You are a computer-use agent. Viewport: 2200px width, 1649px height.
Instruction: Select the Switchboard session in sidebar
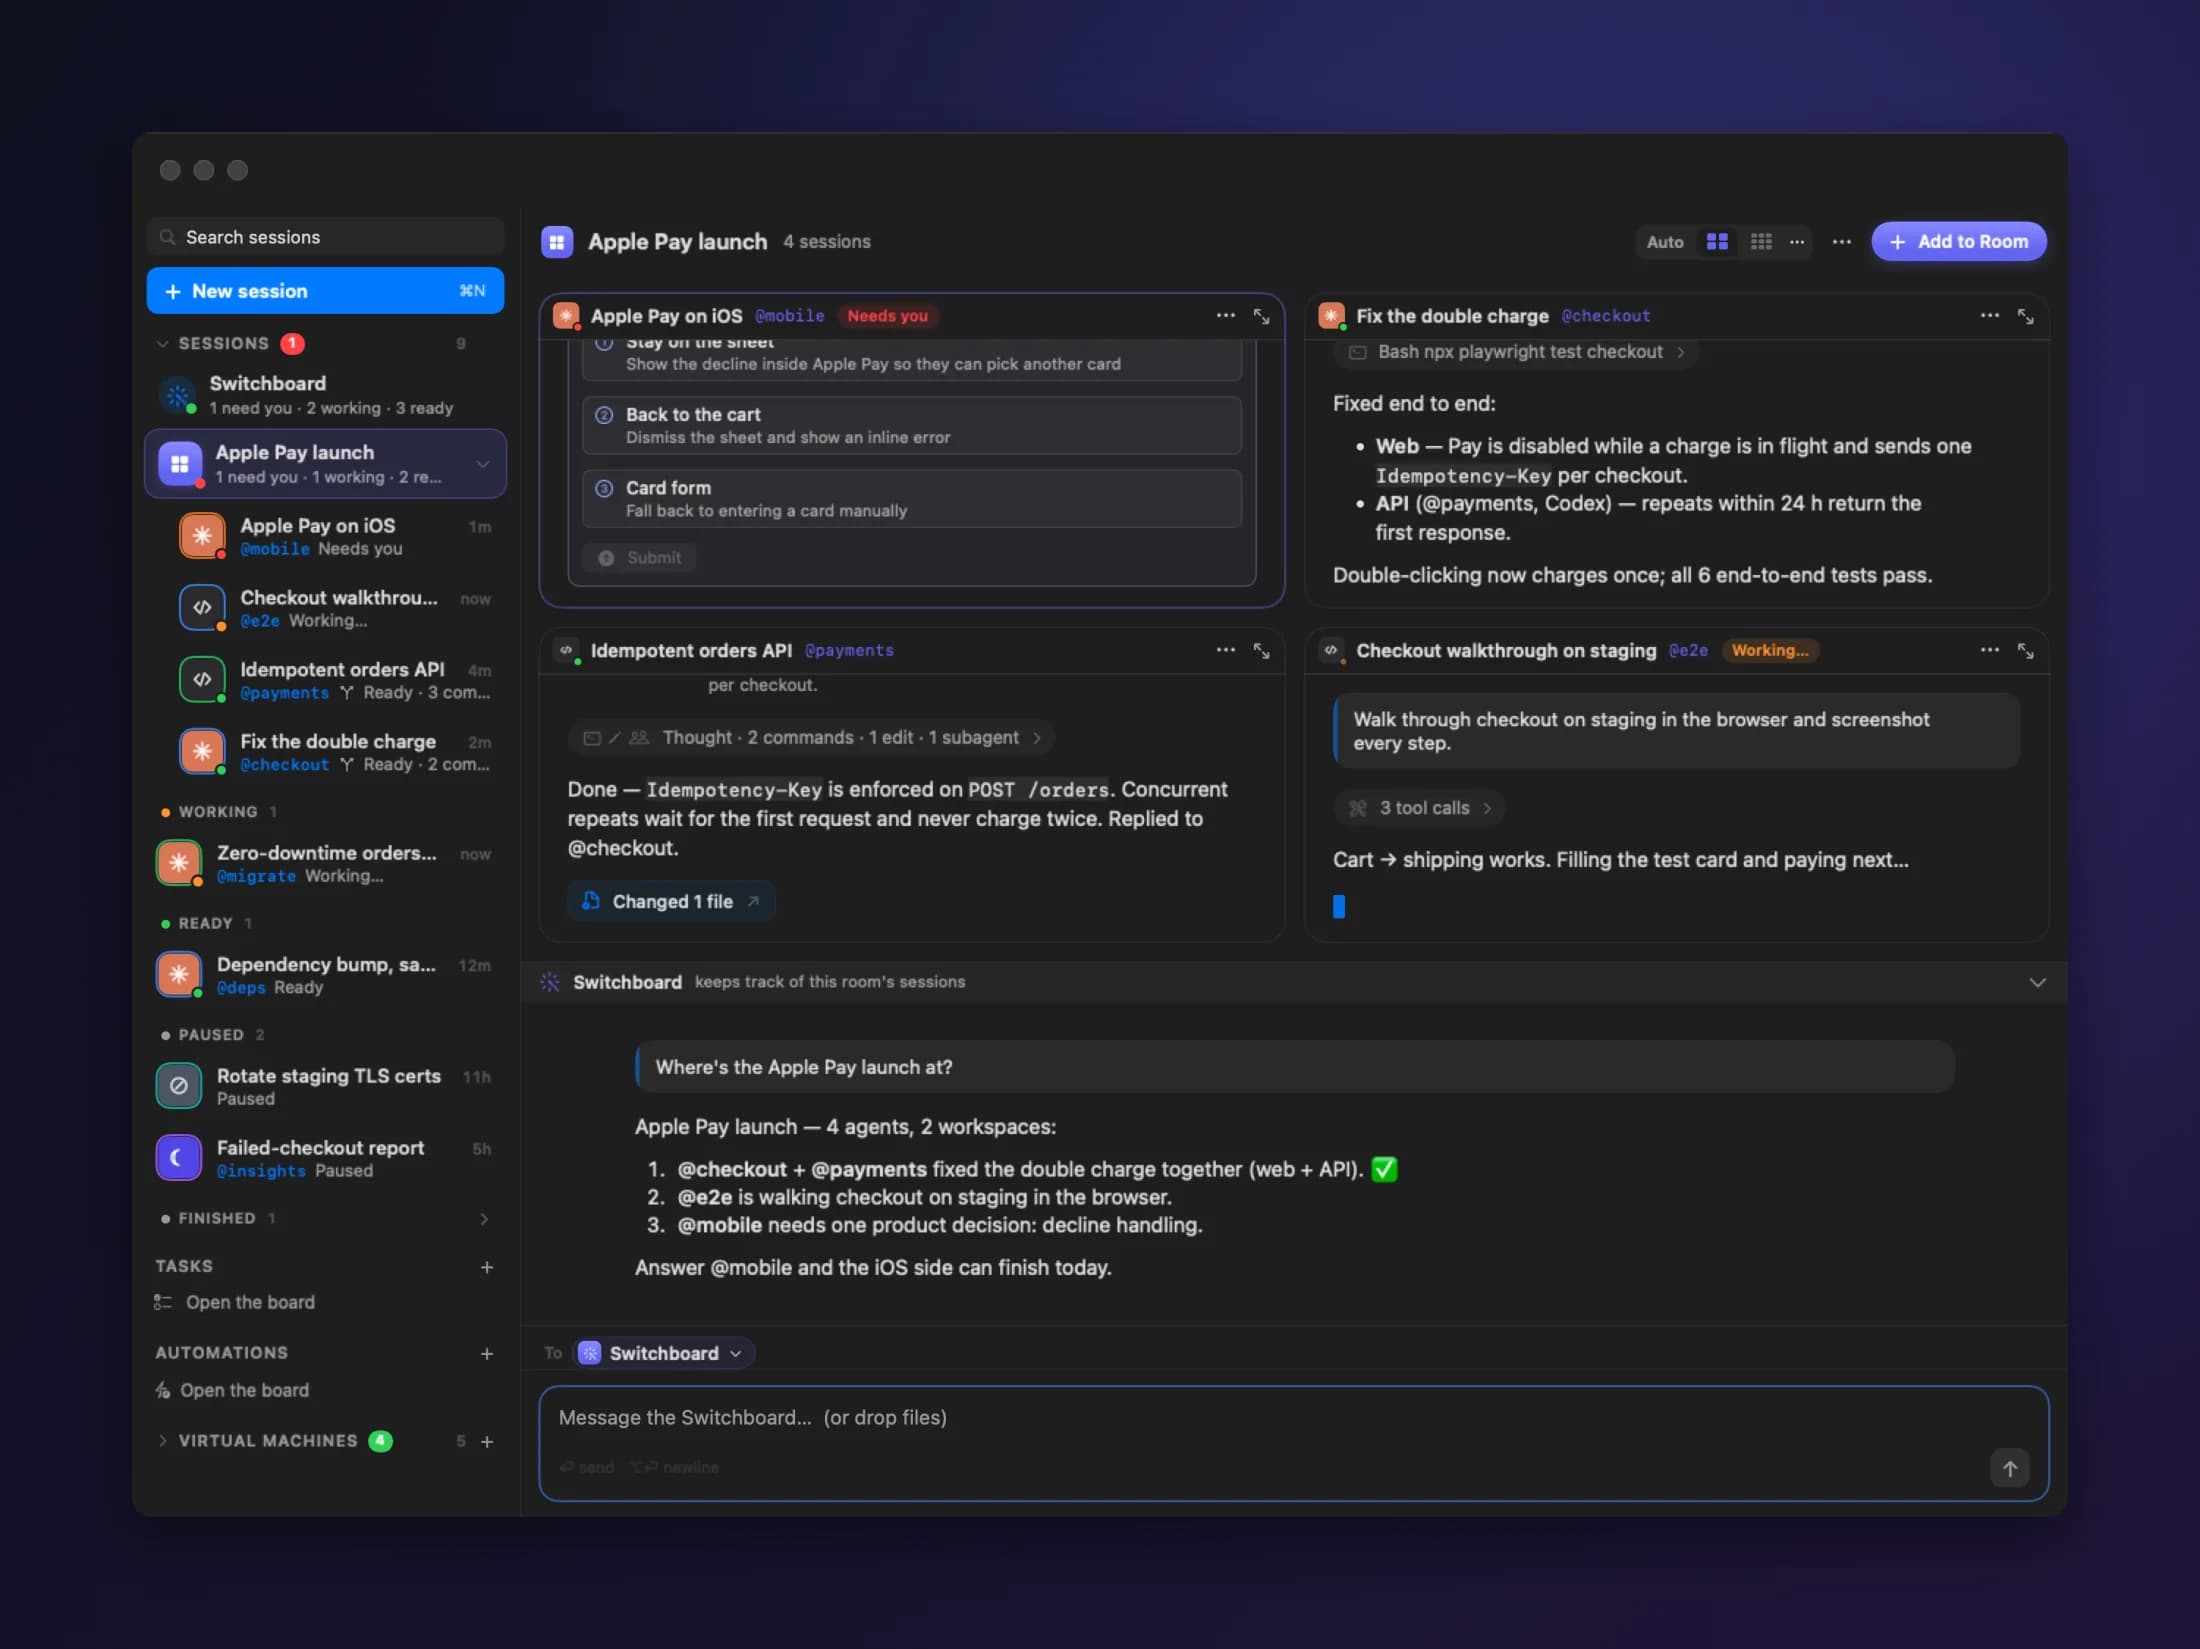click(x=325, y=395)
